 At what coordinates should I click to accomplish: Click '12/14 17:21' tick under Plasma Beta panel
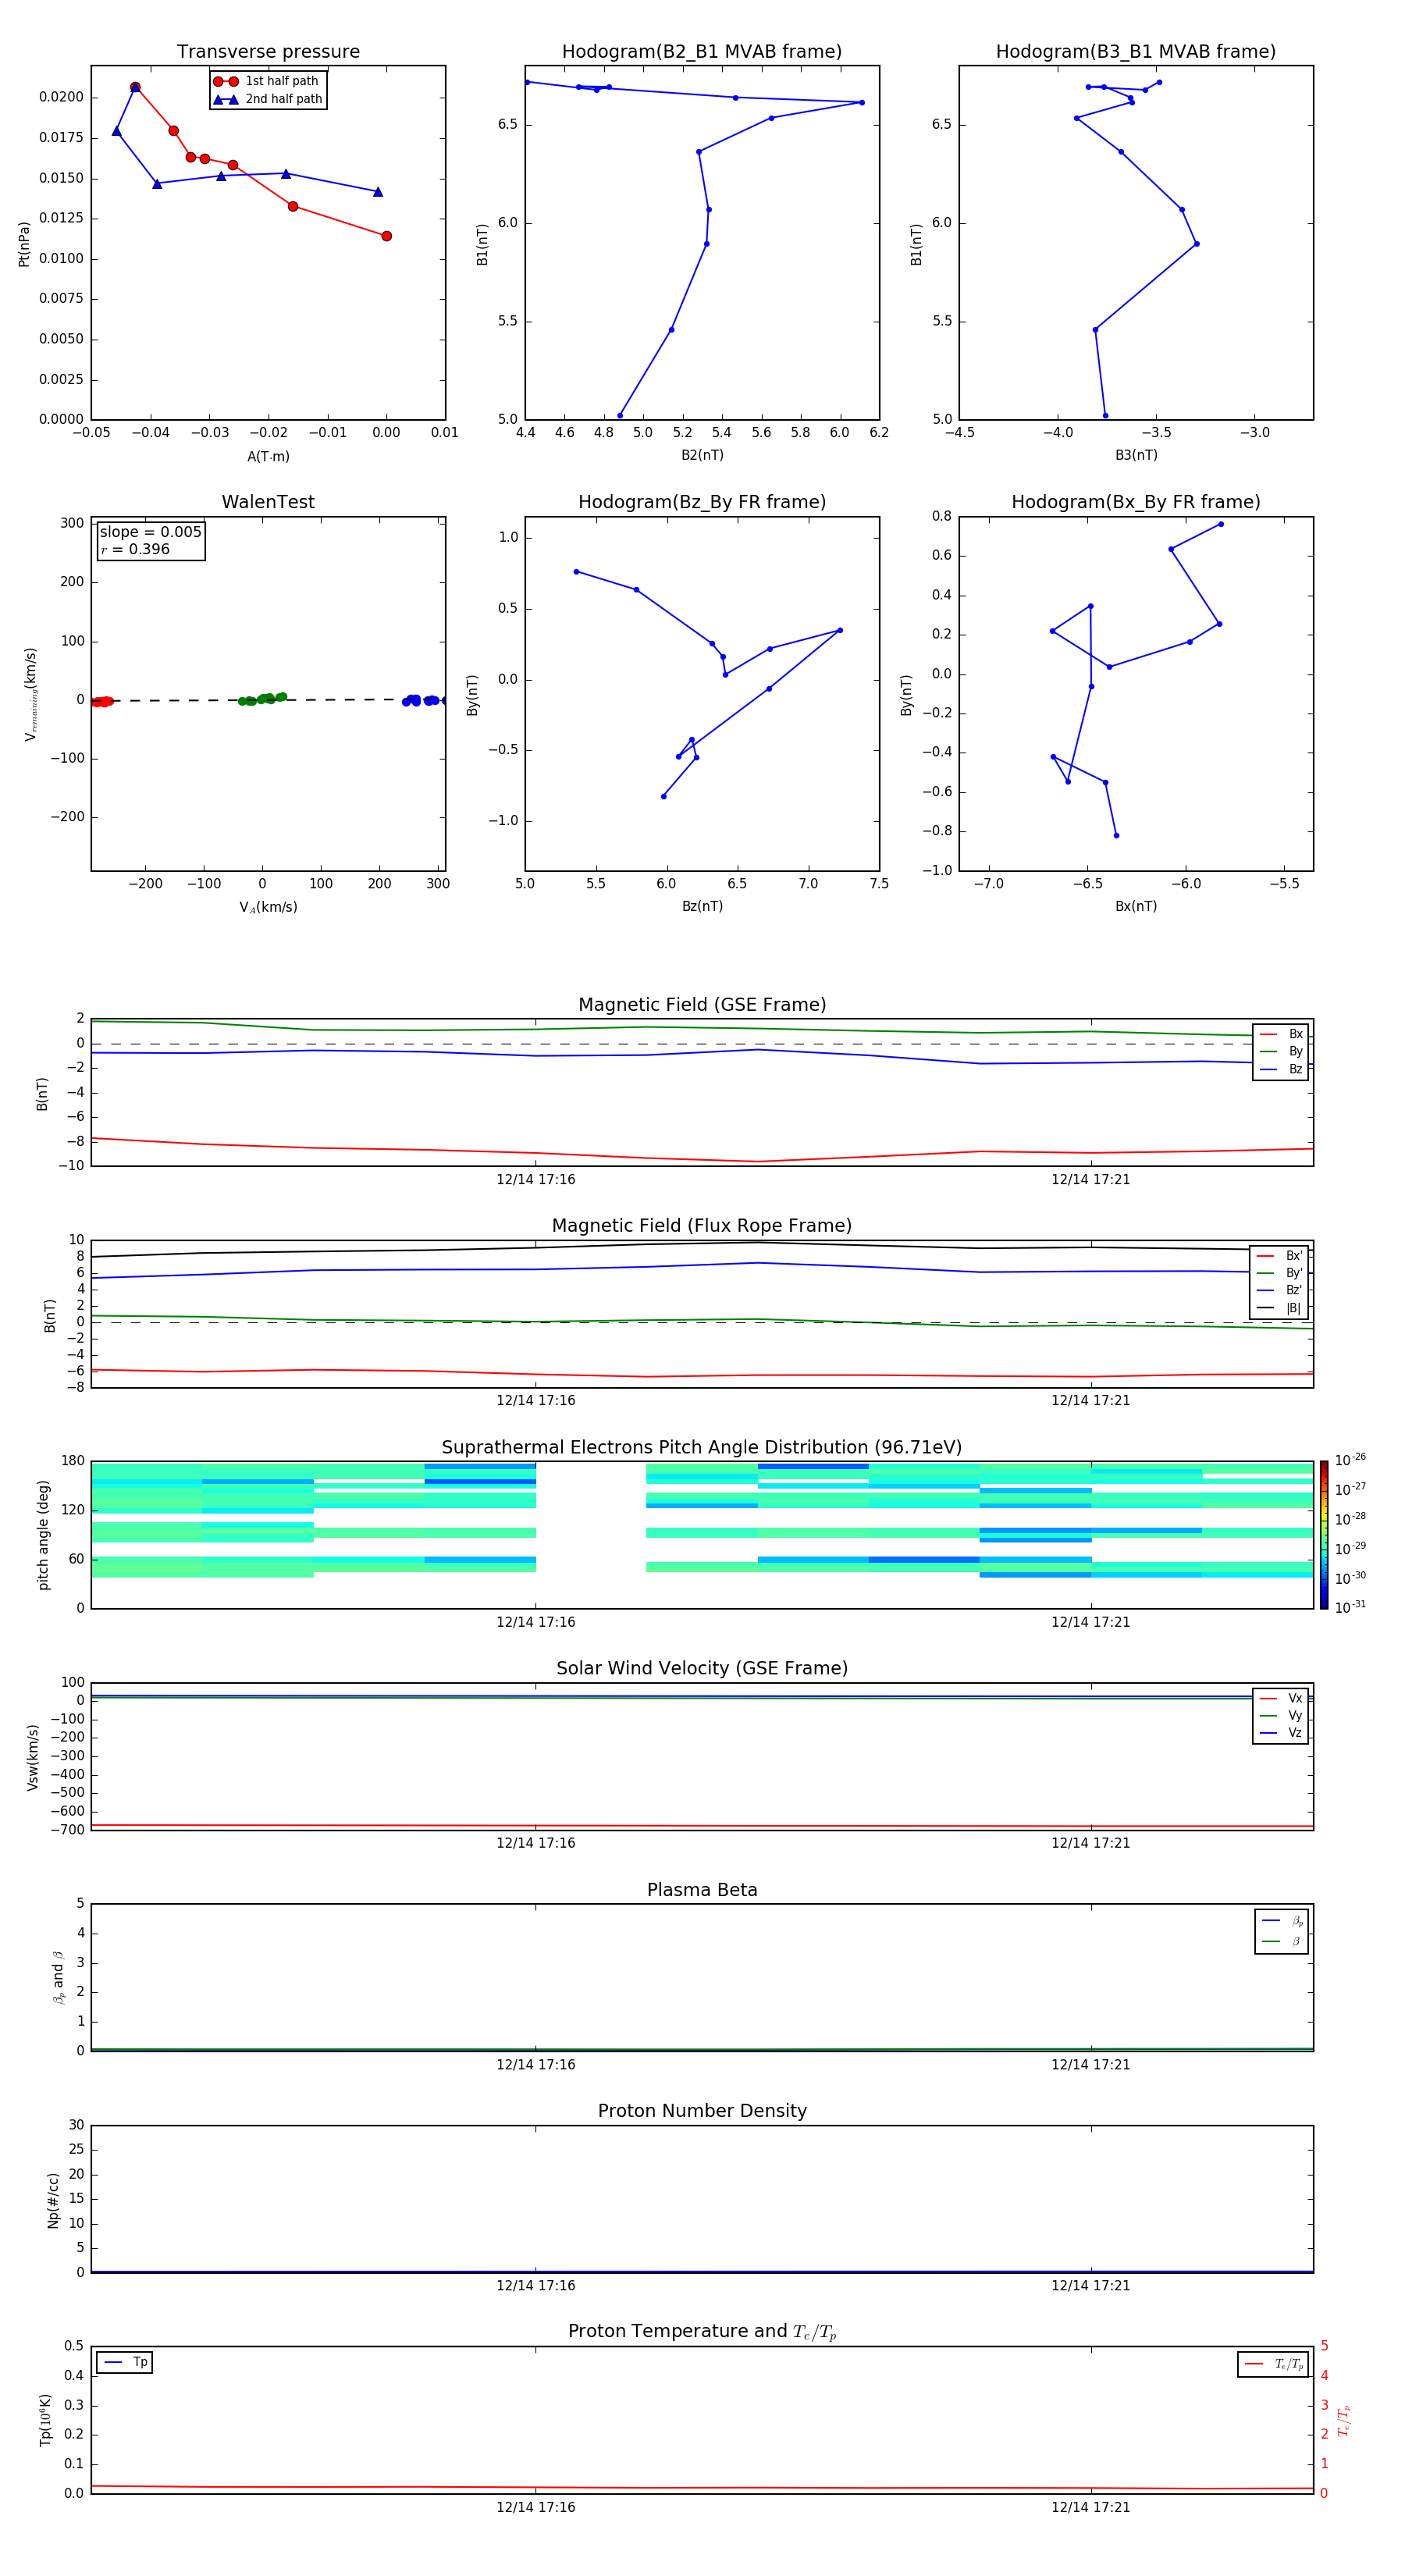point(1090,2064)
